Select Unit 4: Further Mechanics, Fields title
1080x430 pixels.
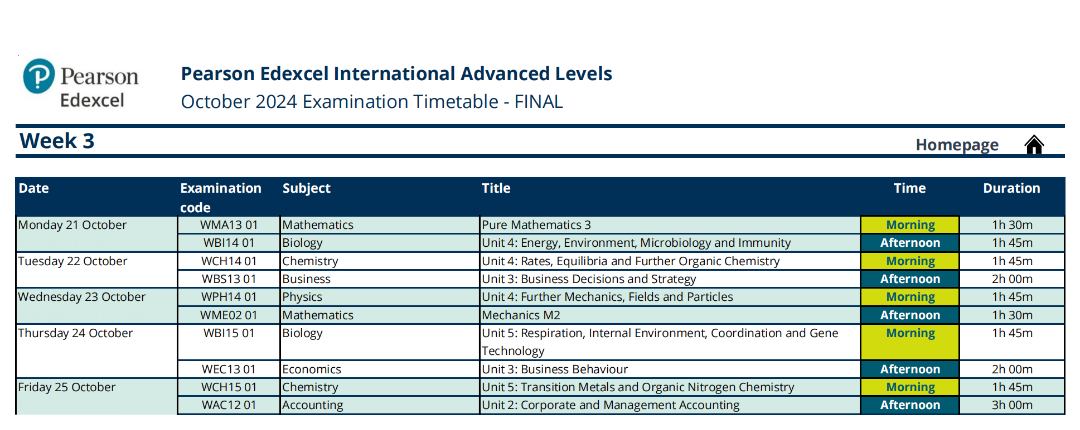click(670, 297)
